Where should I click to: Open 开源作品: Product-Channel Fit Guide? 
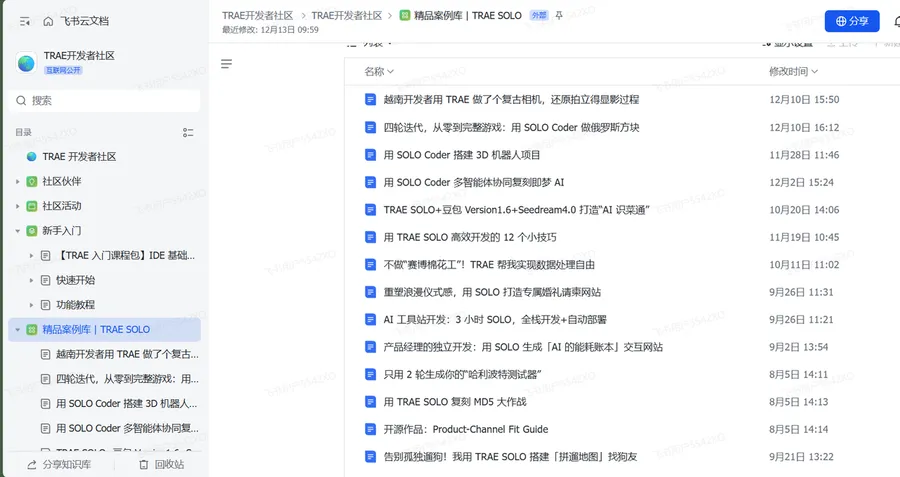(466, 429)
